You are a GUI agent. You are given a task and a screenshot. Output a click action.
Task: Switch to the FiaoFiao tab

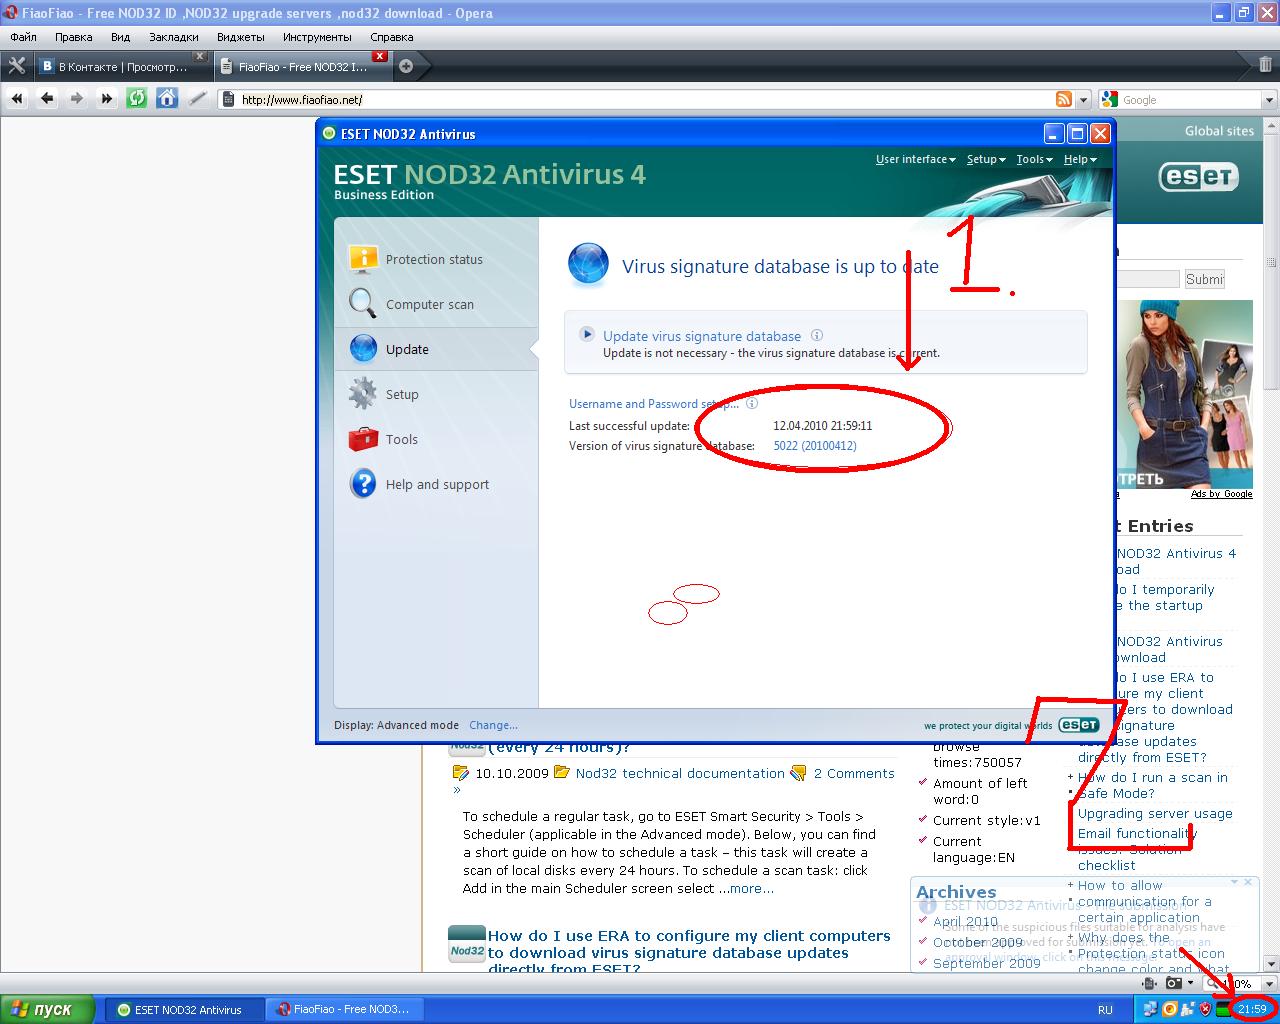pos(303,67)
